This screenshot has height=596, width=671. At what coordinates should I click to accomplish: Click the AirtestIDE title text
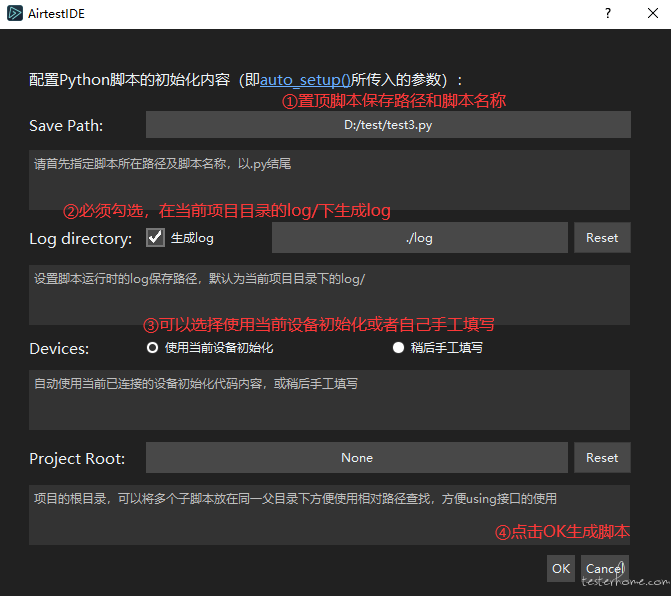56,14
